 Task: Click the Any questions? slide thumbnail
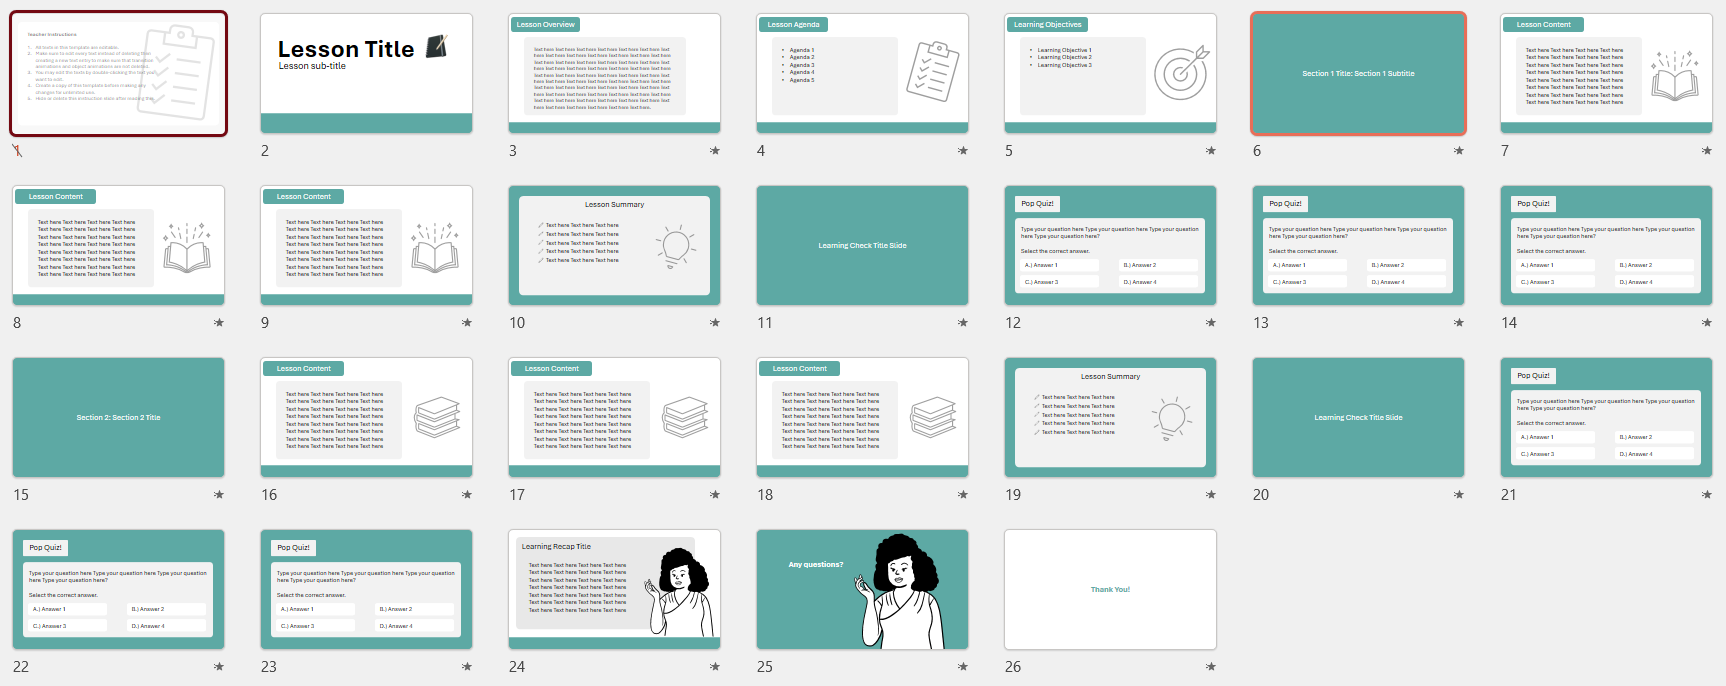(x=862, y=590)
